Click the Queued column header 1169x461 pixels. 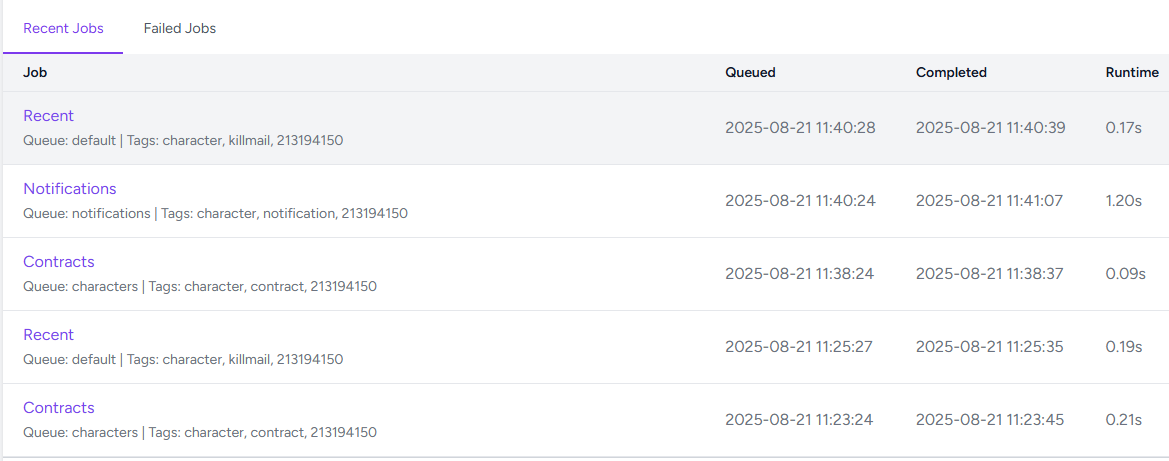(750, 73)
